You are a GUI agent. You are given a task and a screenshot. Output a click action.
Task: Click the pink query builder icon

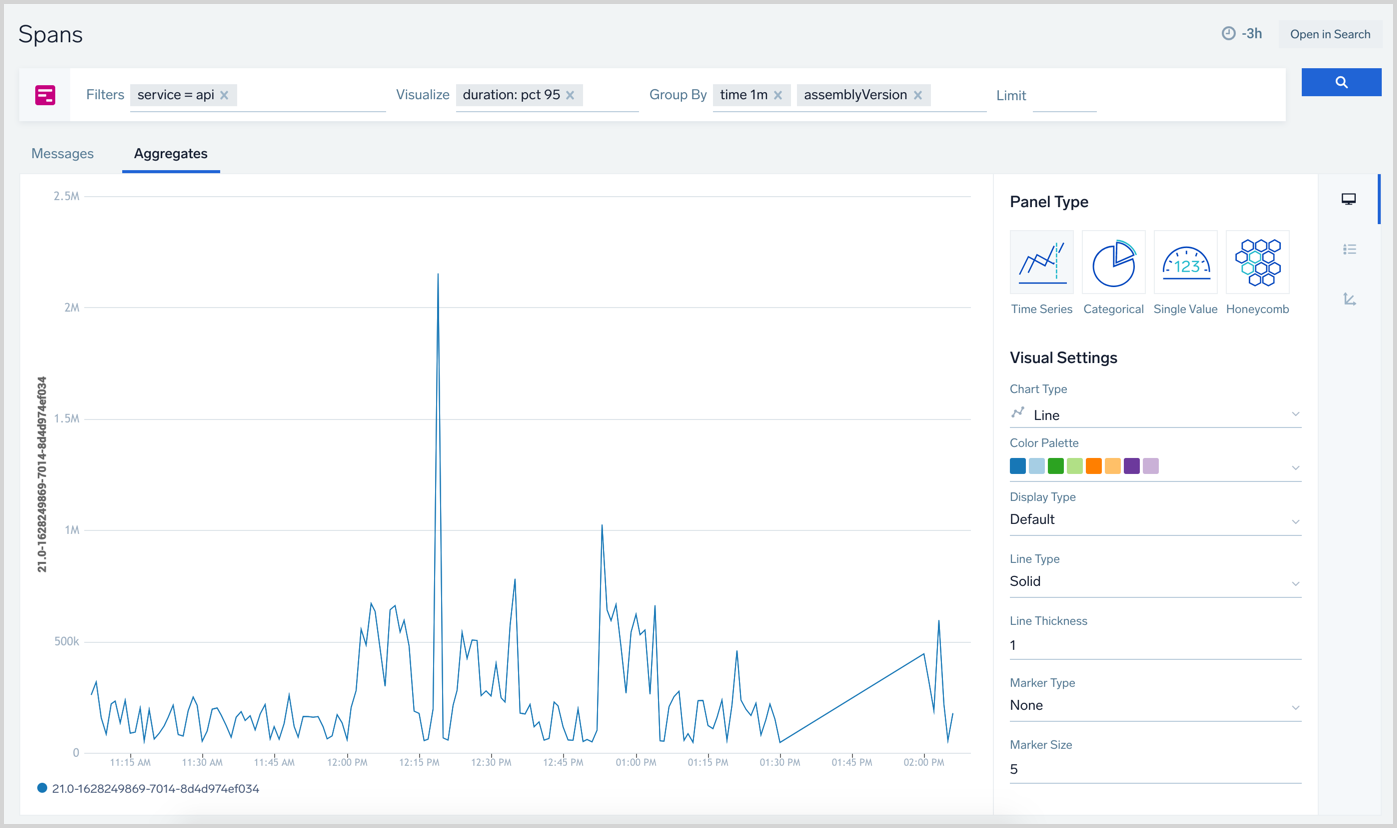coord(45,95)
